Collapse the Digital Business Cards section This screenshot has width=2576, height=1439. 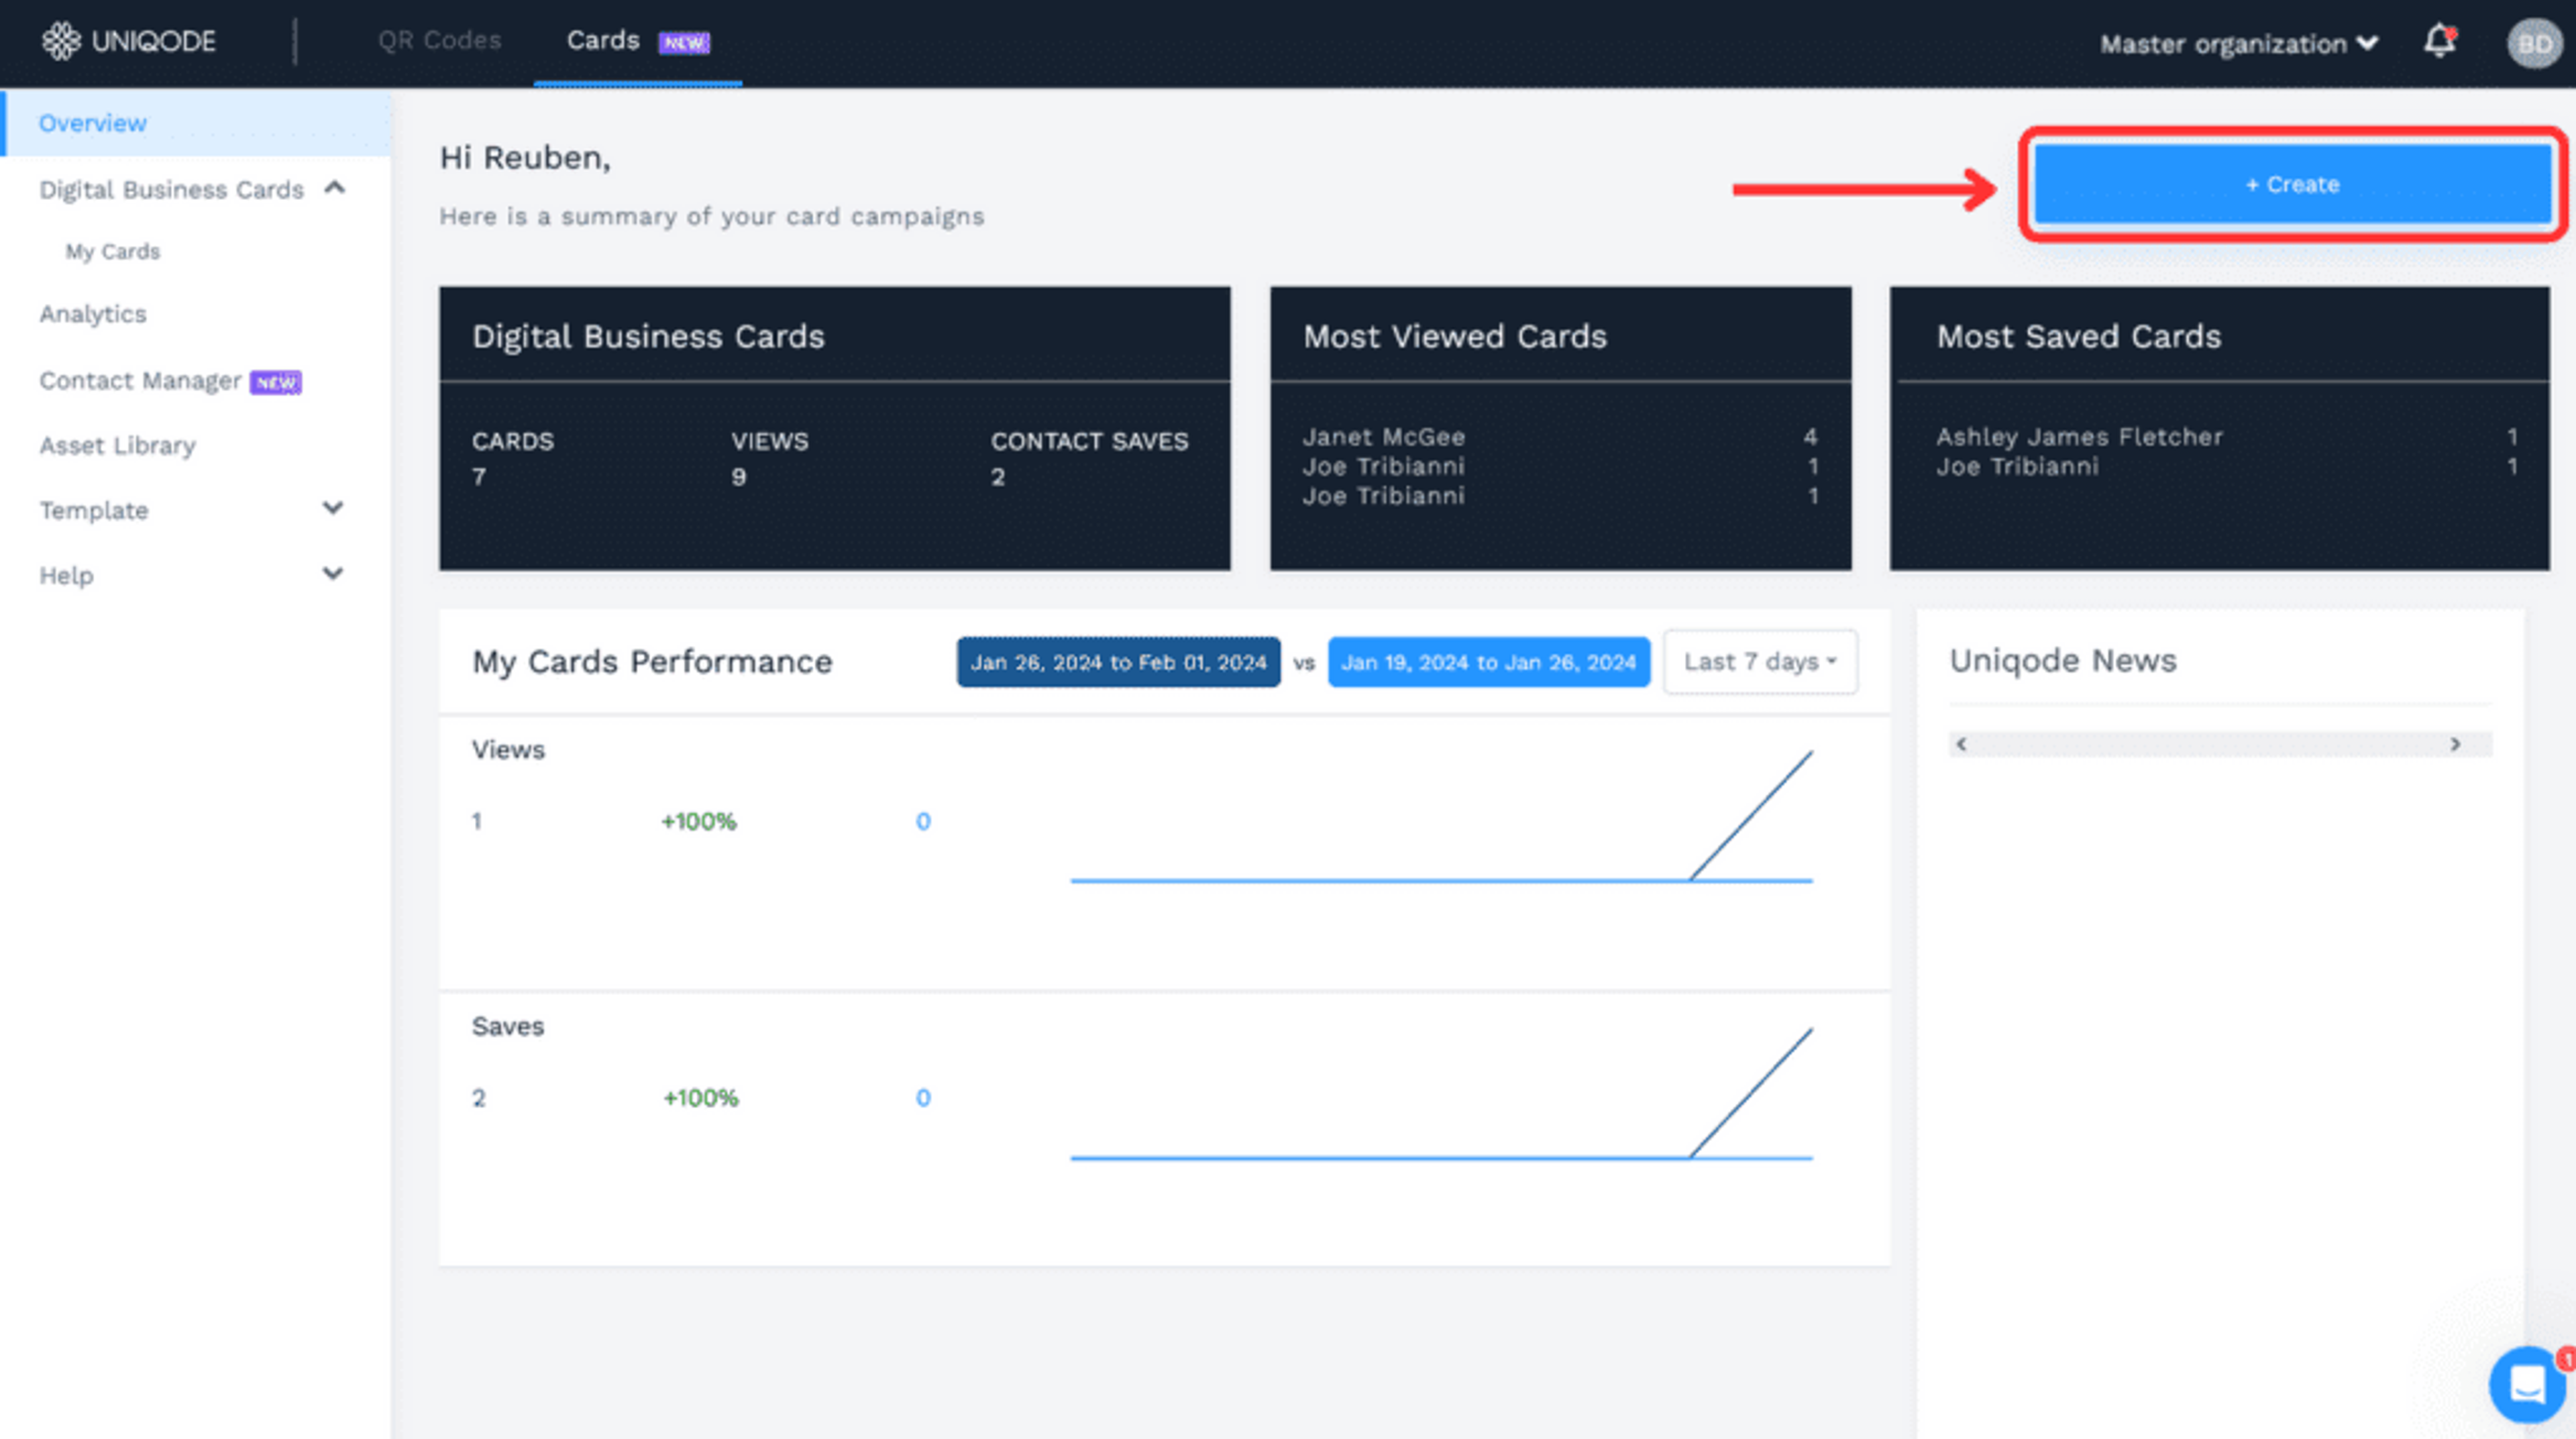tap(335, 188)
